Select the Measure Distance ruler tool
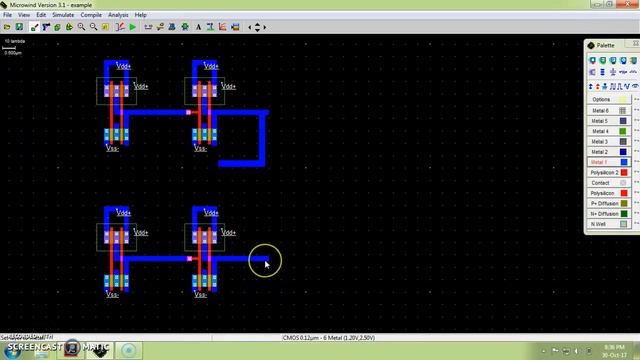Viewport: 640px width, 360px height. tap(148, 27)
